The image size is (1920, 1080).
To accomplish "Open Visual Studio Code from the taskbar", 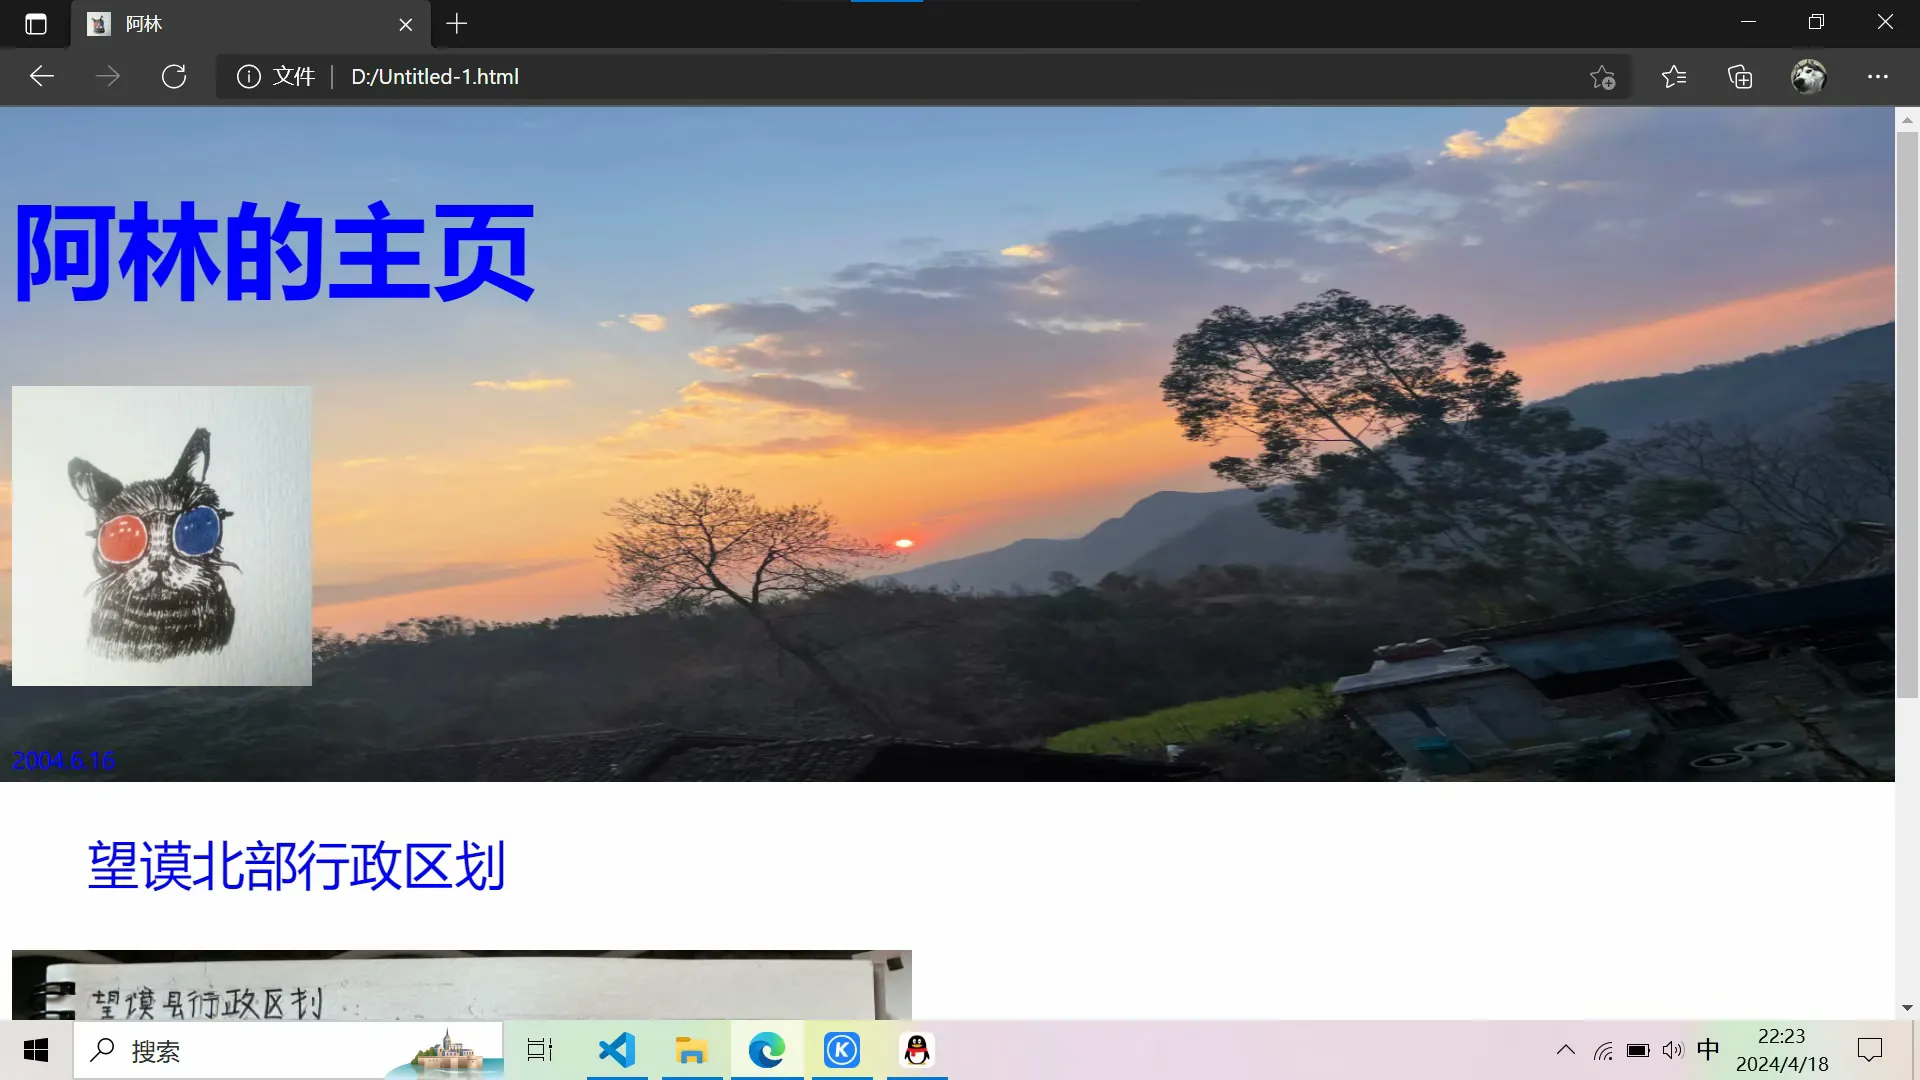I will click(x=617, y=1050).
